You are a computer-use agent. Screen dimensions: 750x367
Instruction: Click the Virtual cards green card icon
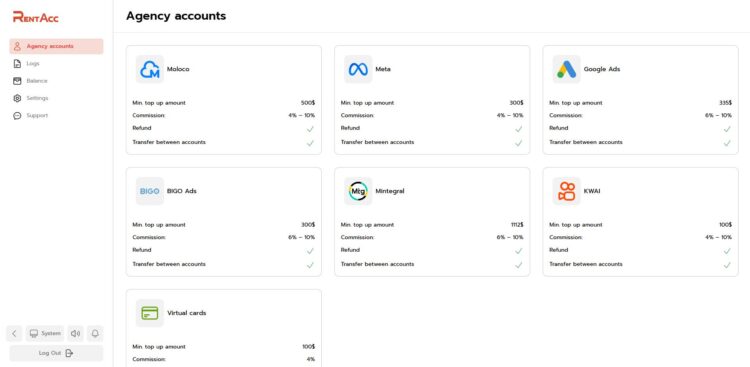pos(150,313)
